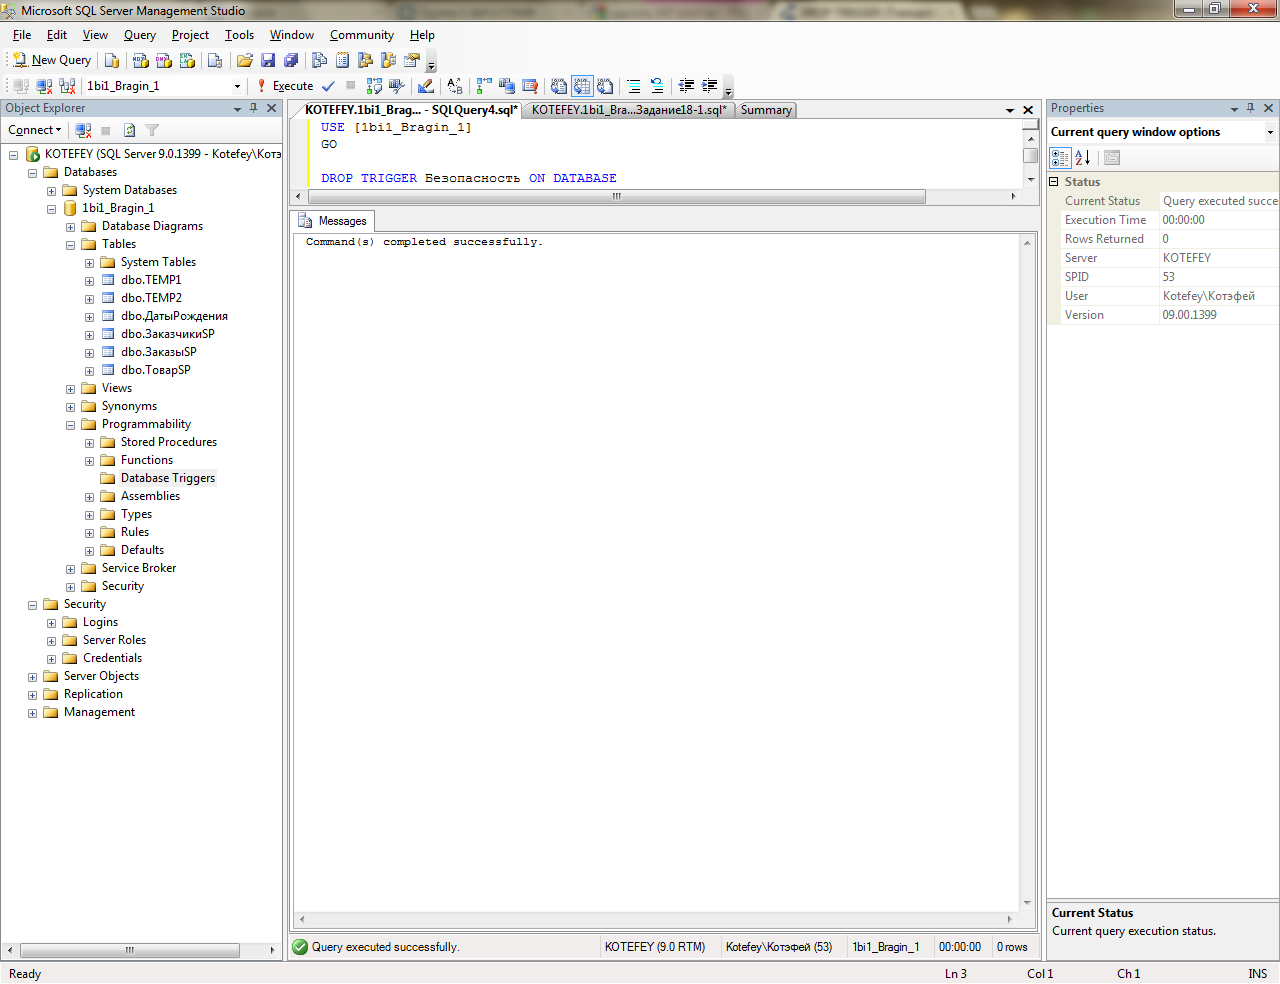Start an Analysis Services DMX Query
Image resolution: width=1280 pixels, height=984 pixels.
click(x=164, y=60)
